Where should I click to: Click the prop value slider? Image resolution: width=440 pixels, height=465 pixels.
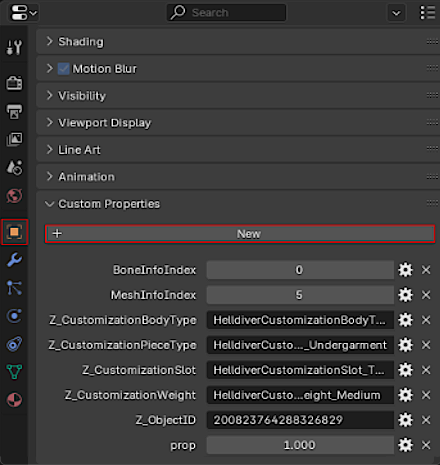[x=300, y=445]
